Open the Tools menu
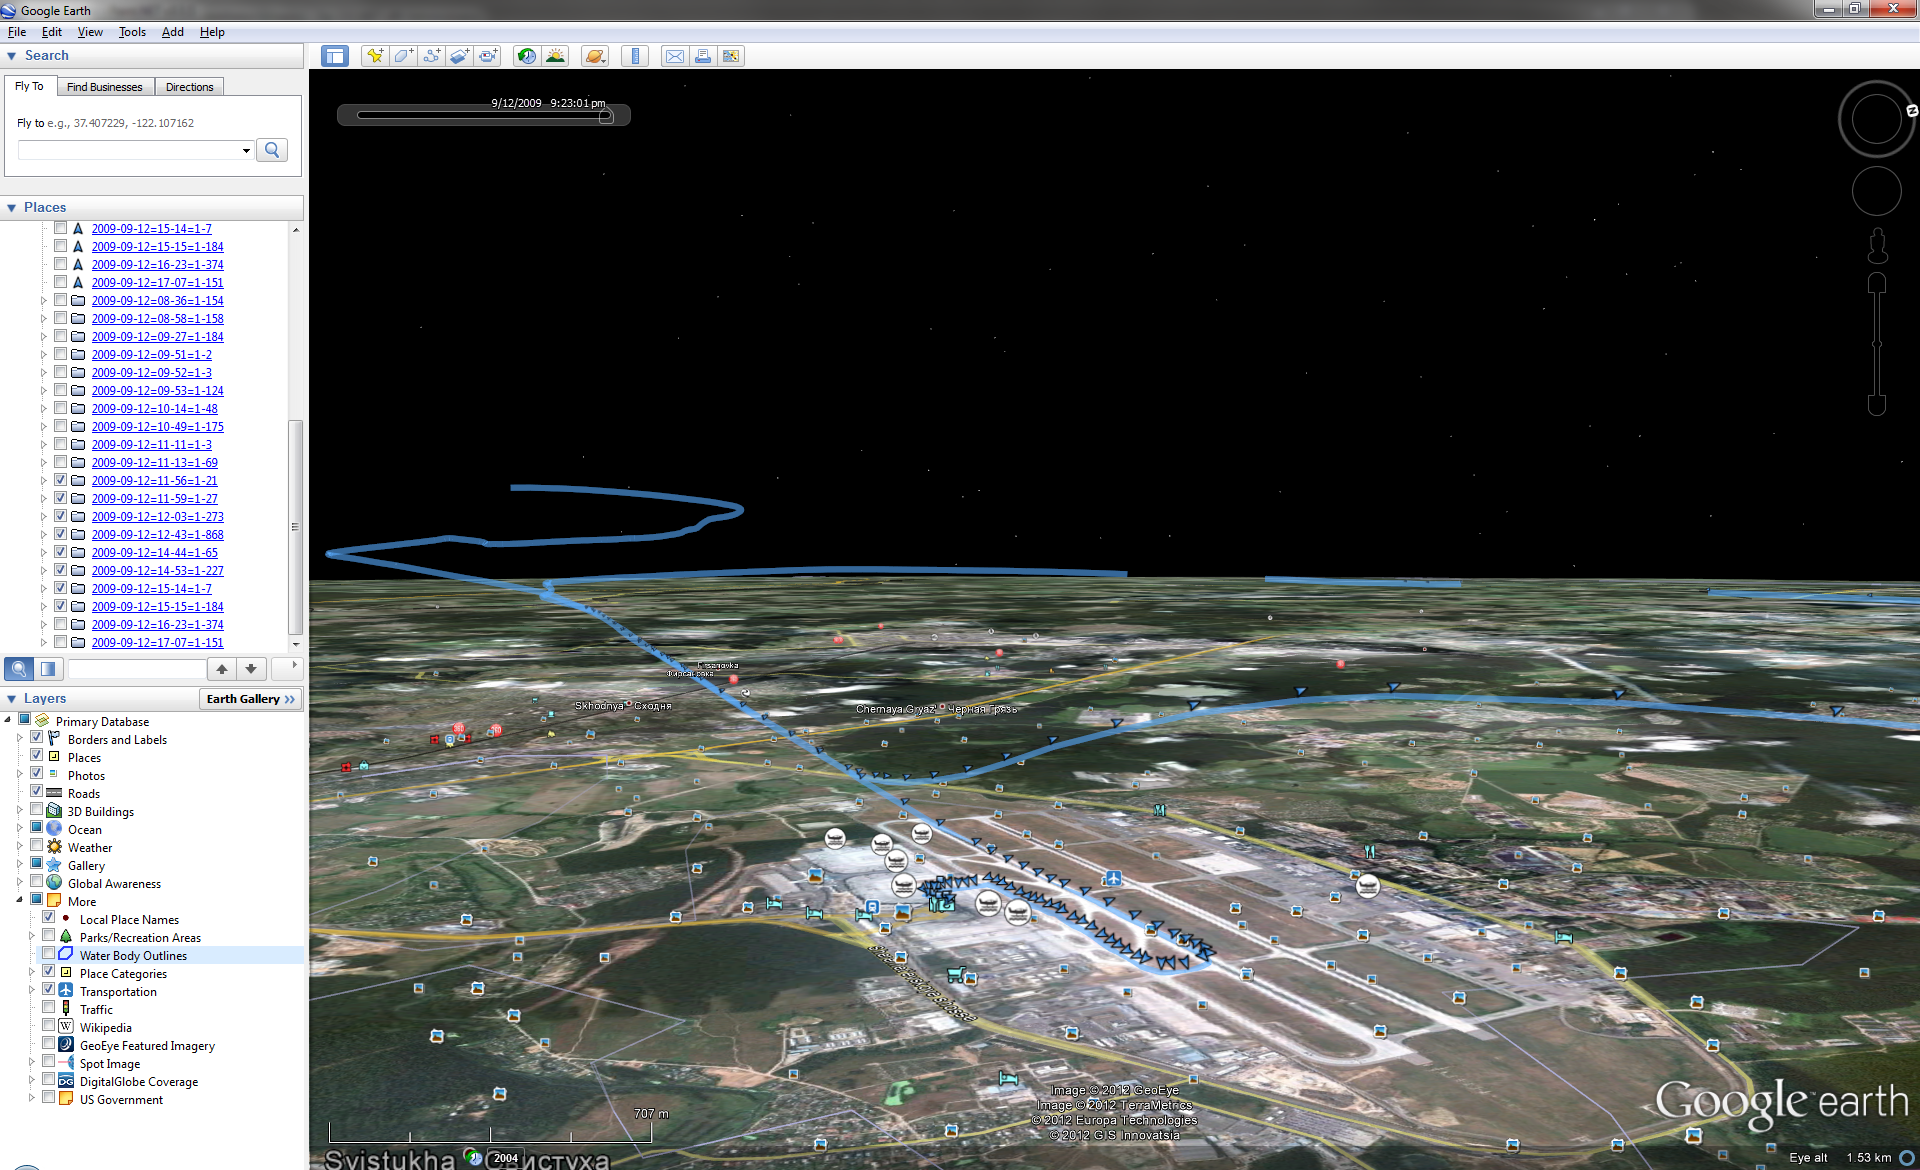1920x1170 pixels. click(x=132, y=32)
